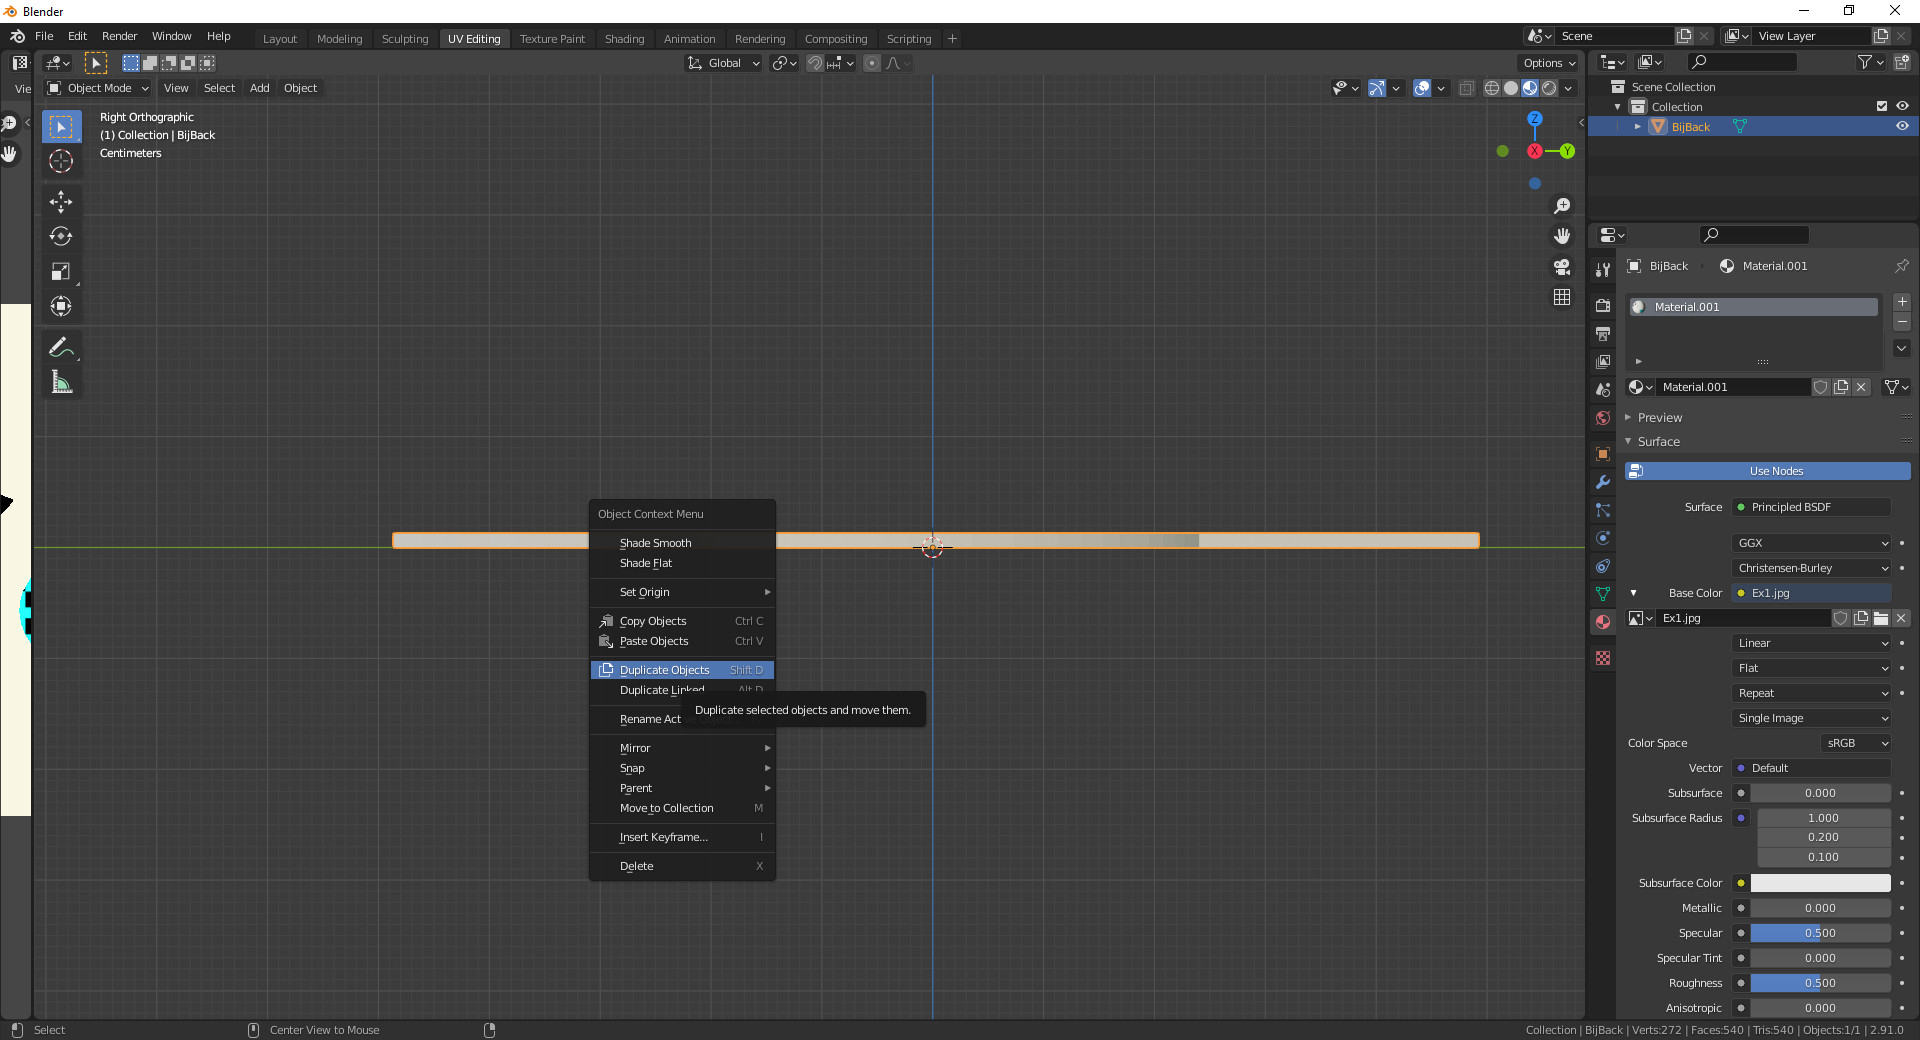Expand the Preview panel
This screenshot has width=1920, height=1040.
[x=1660, y=418]
